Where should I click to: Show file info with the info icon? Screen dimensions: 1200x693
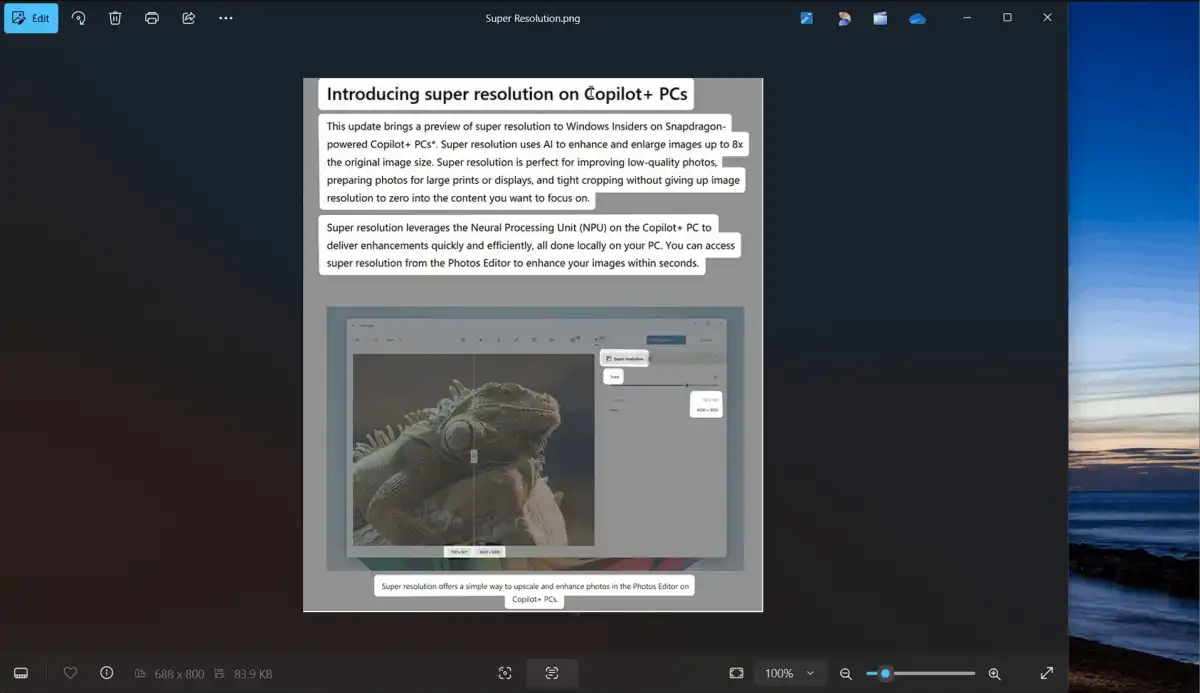(x=107, y=673)
